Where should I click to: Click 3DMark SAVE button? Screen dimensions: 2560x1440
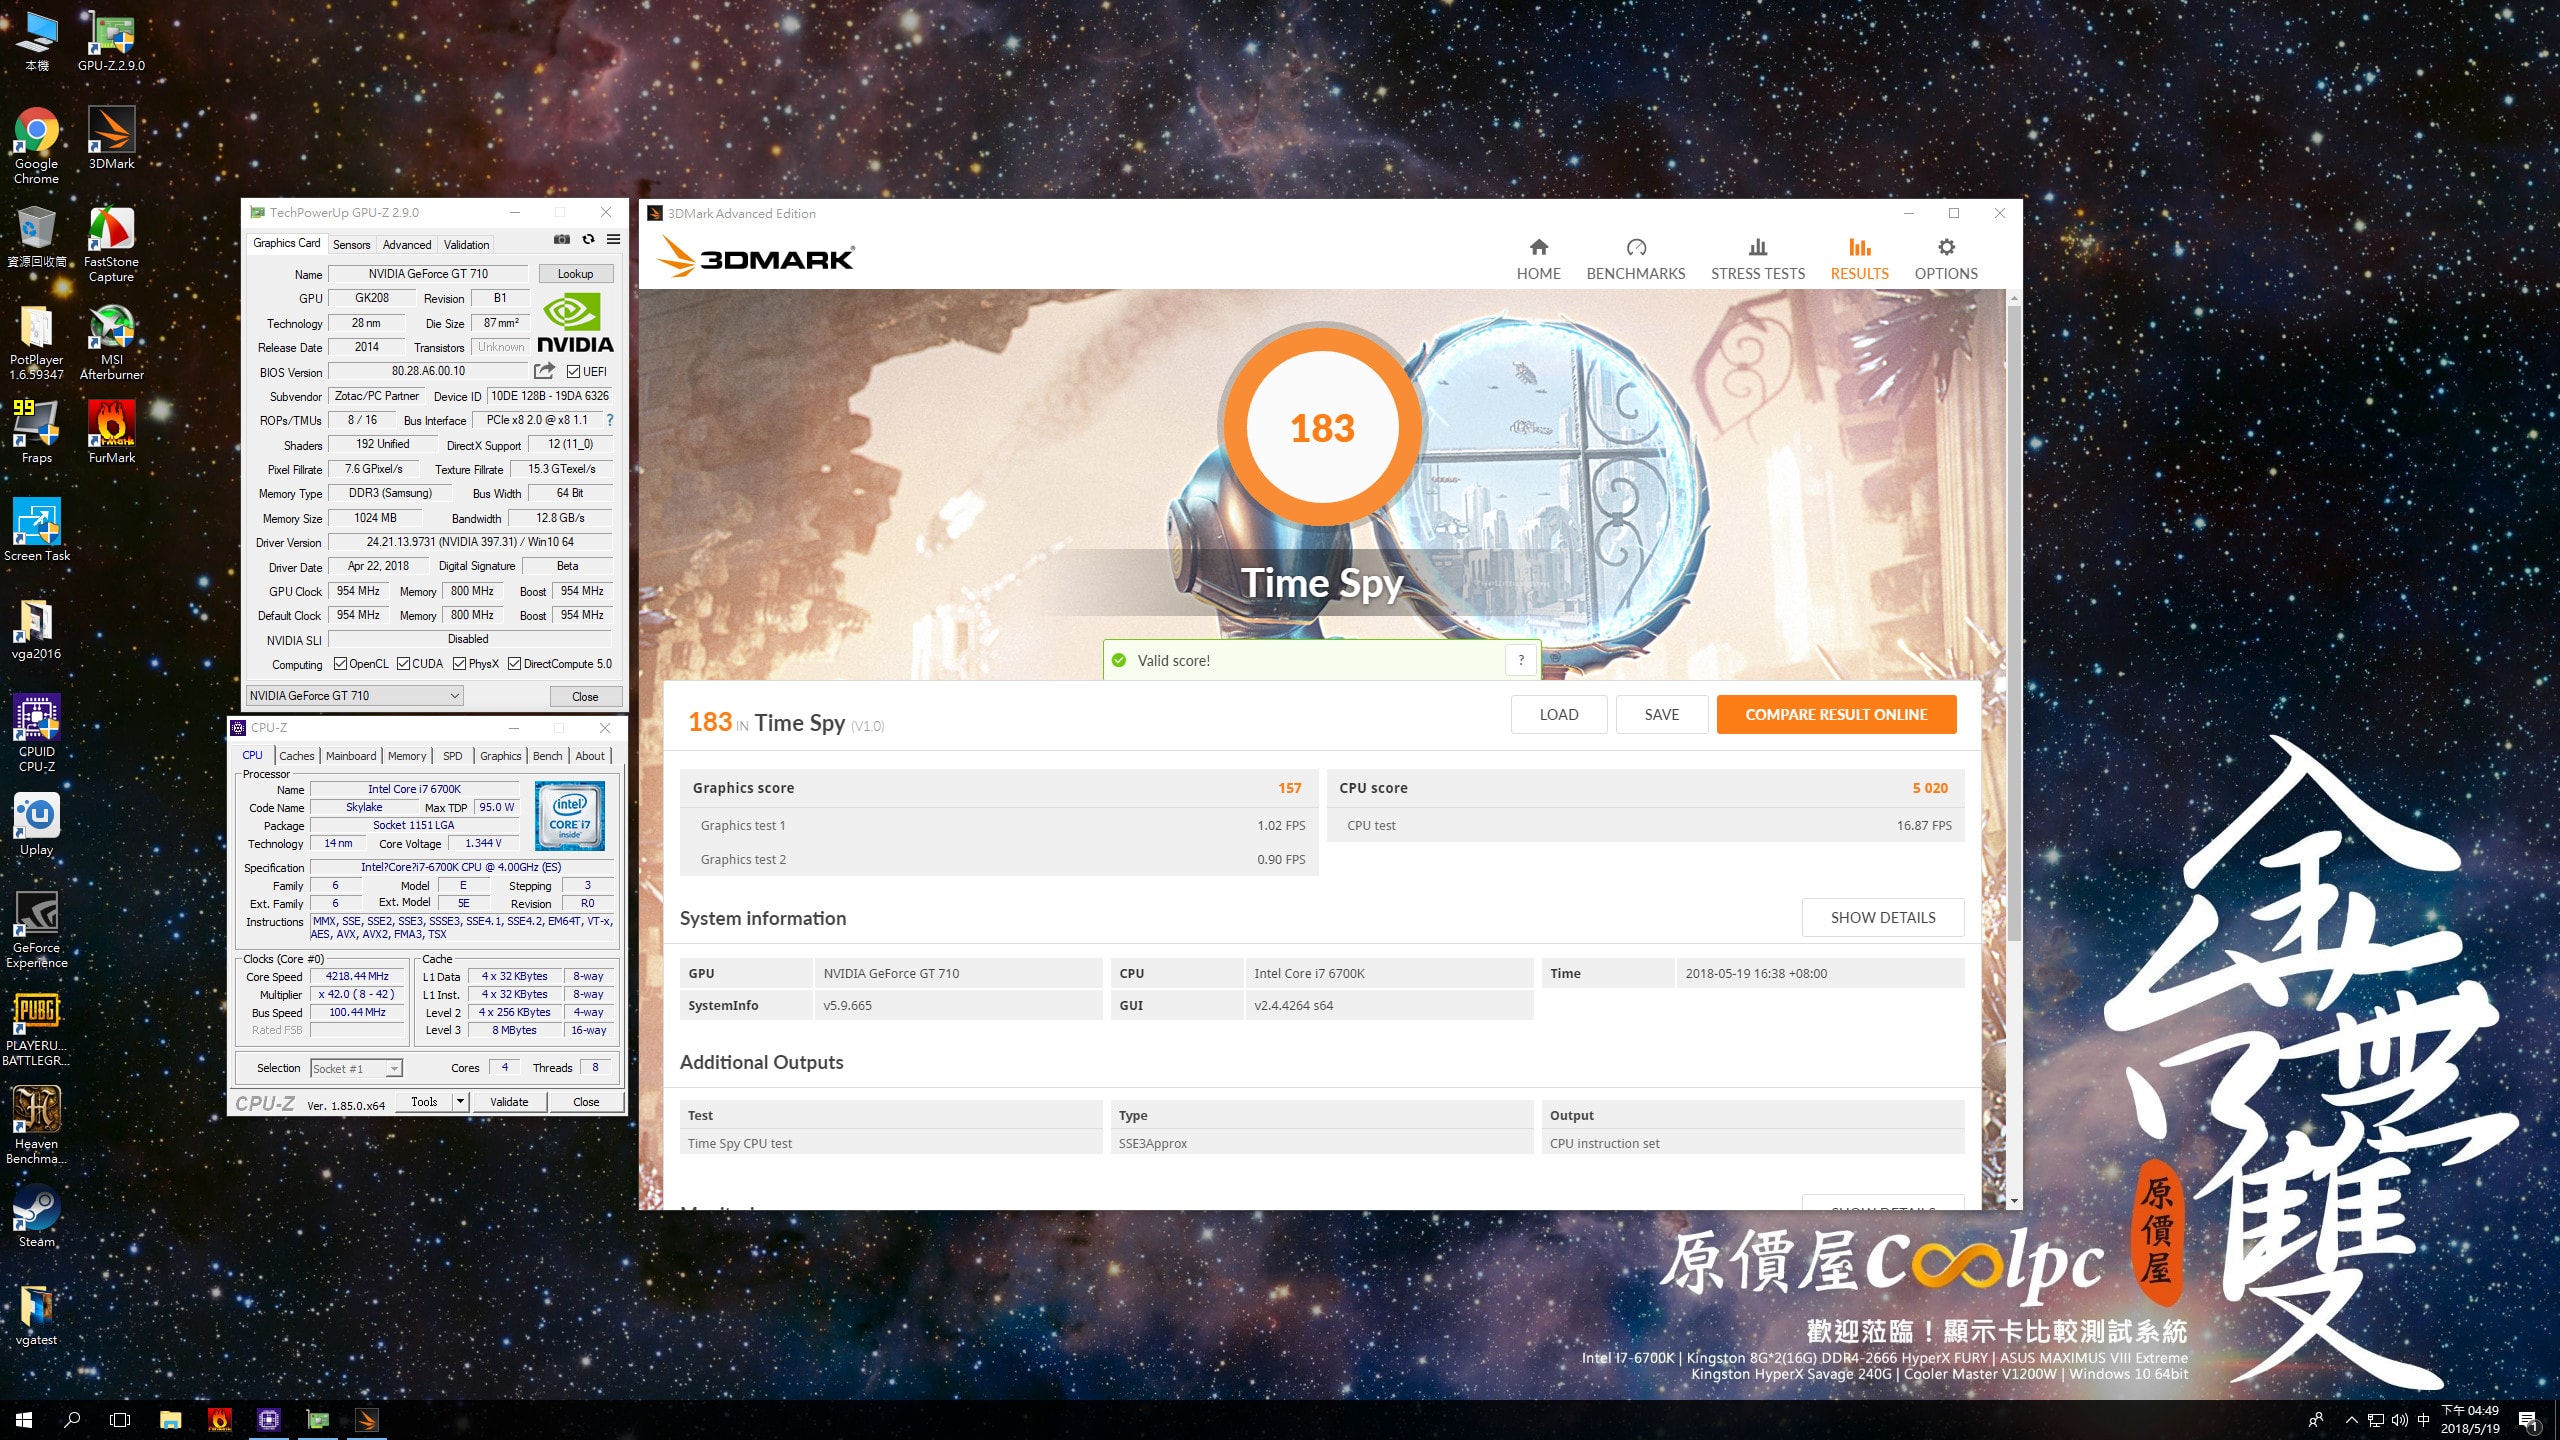tap(1661, 714)
